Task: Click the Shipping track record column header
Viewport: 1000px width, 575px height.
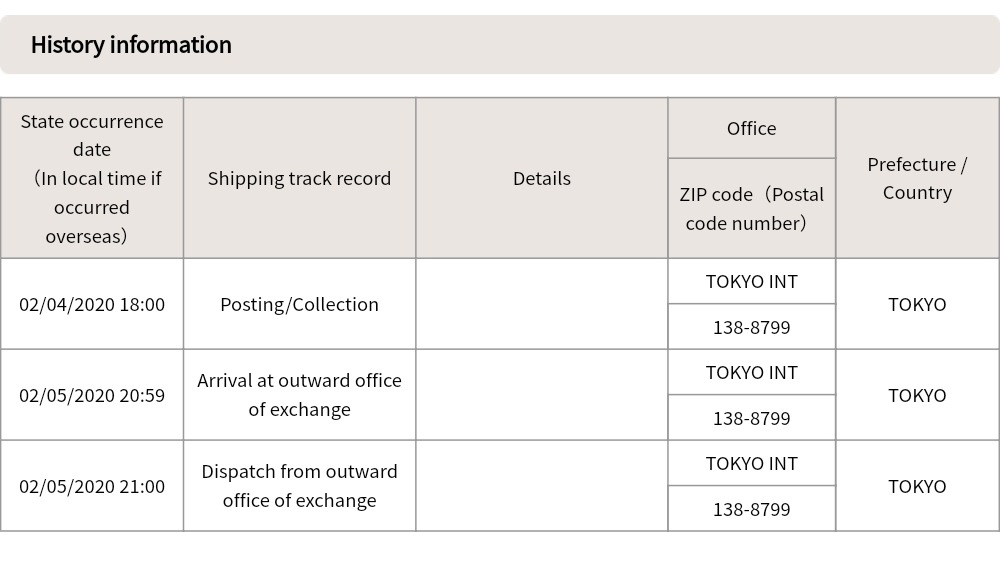Action: (299, 178)
